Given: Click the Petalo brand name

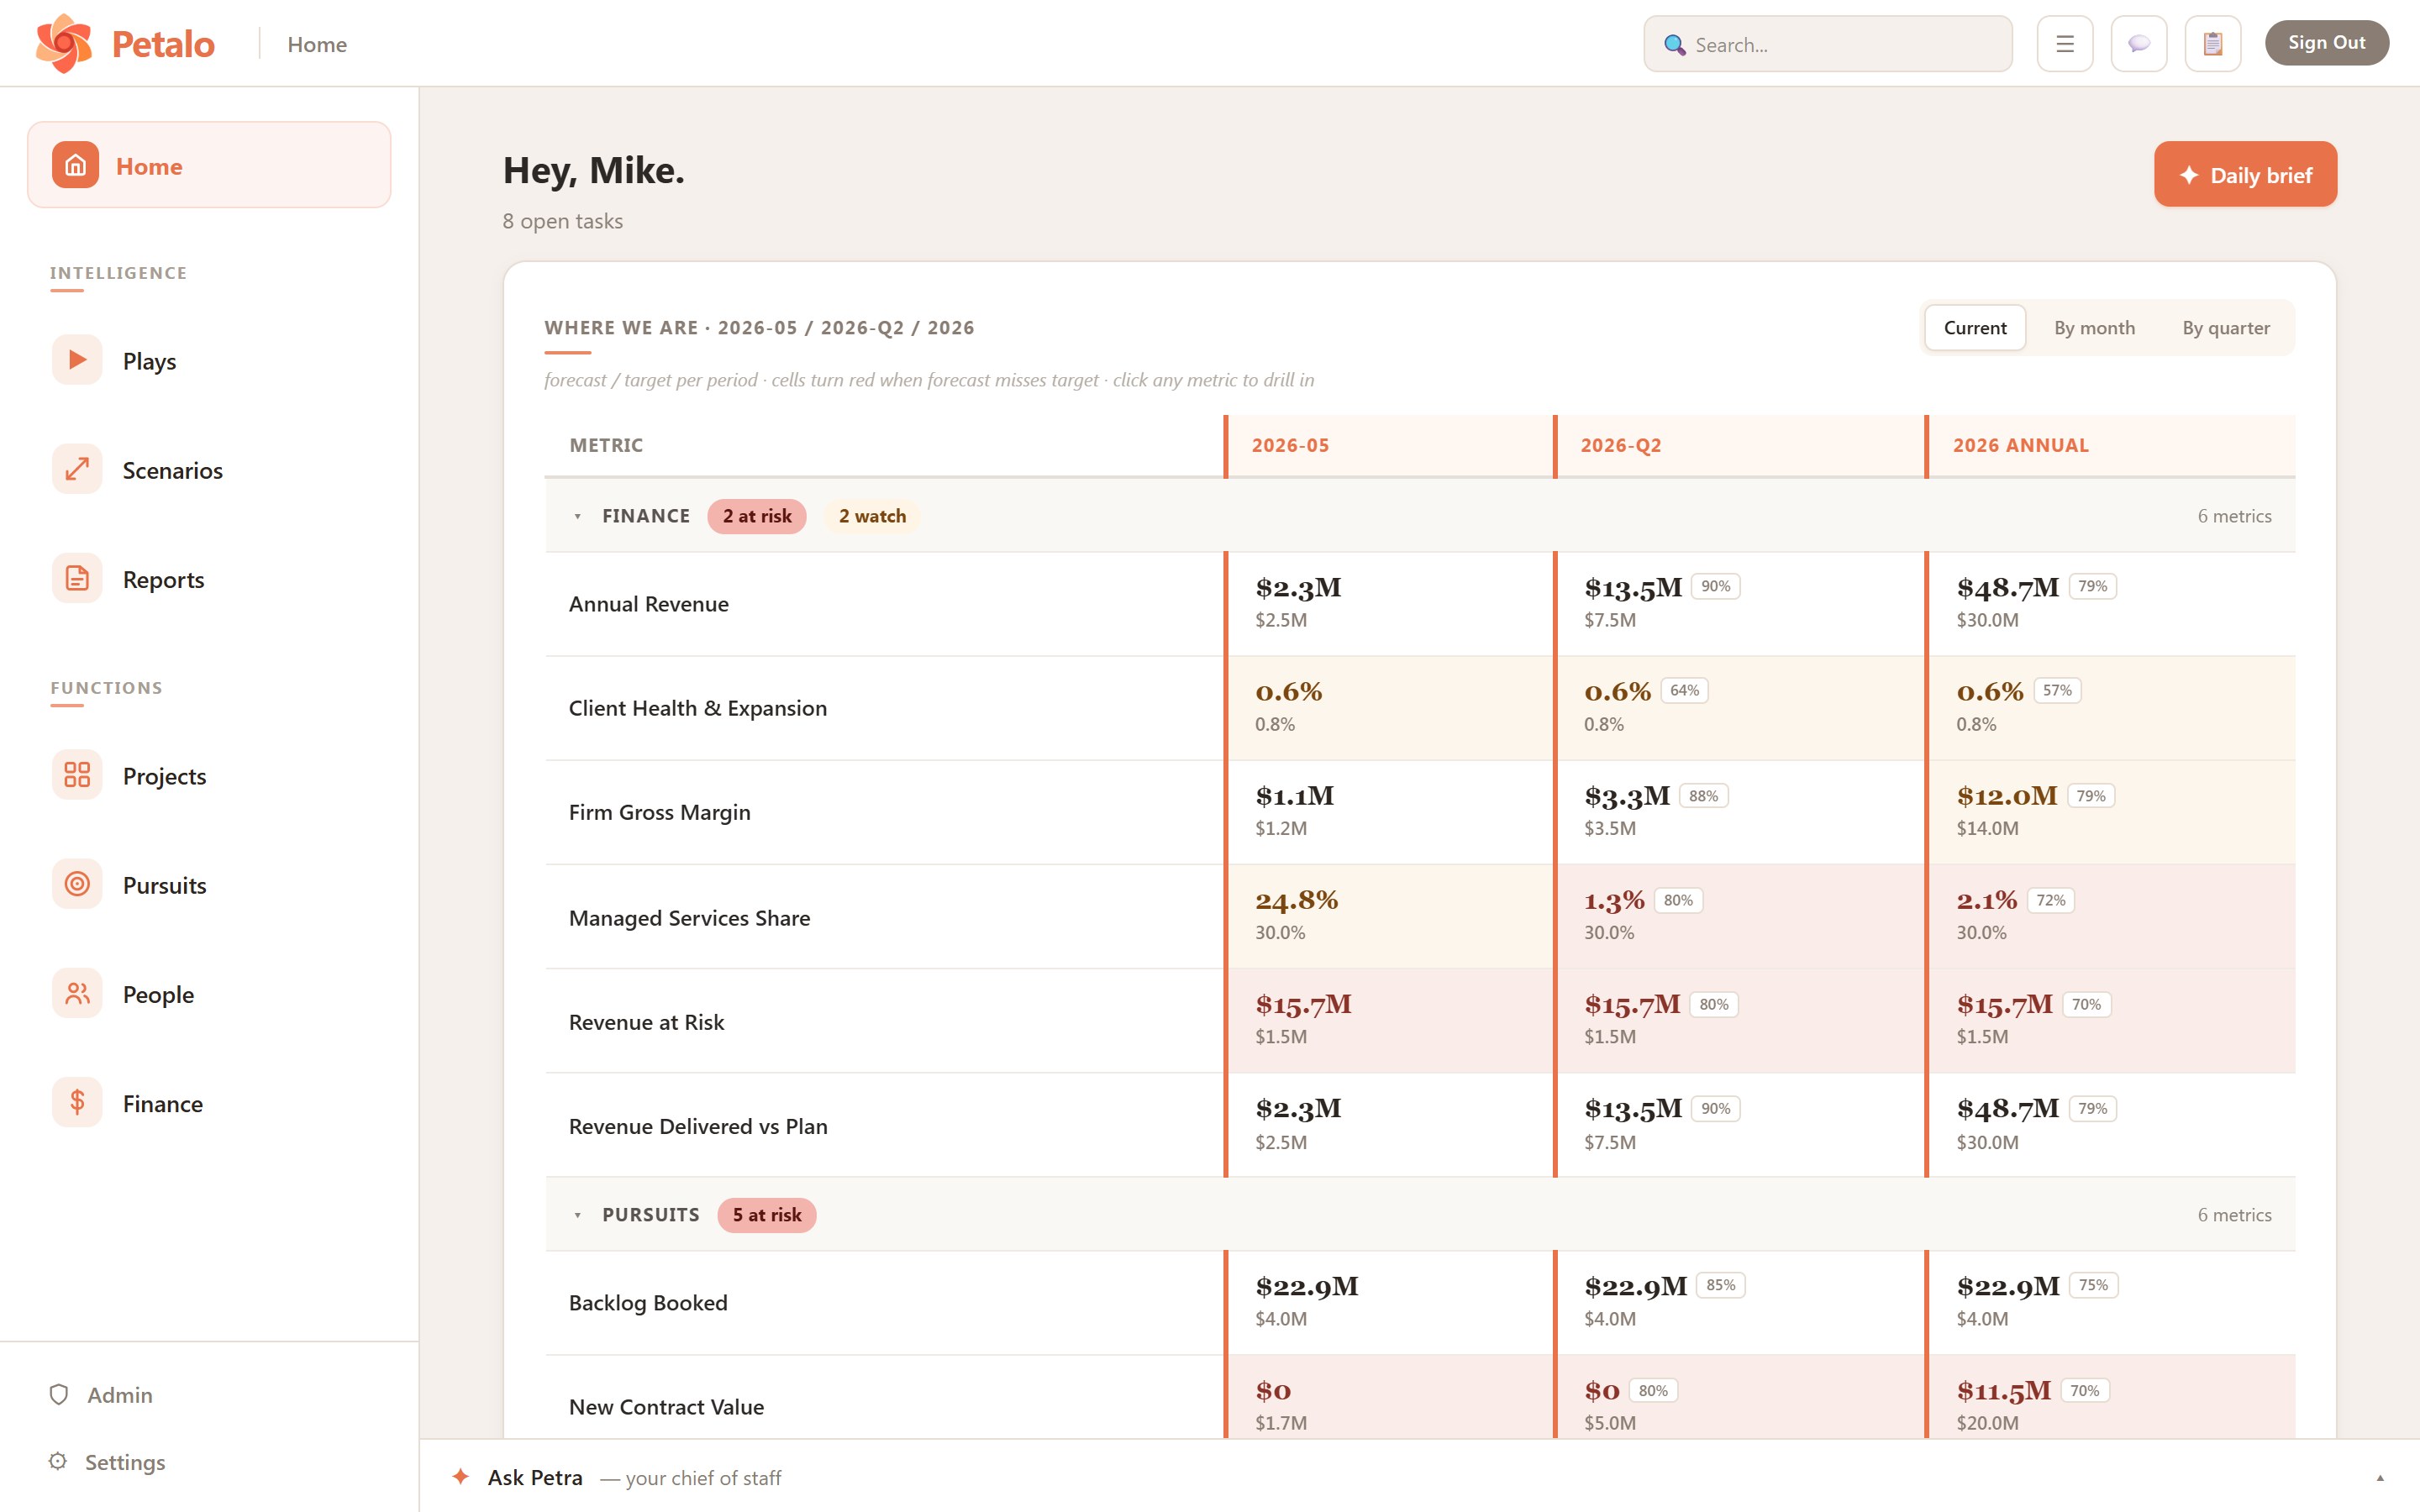Looking at the screenshot, I should [163, 44].
